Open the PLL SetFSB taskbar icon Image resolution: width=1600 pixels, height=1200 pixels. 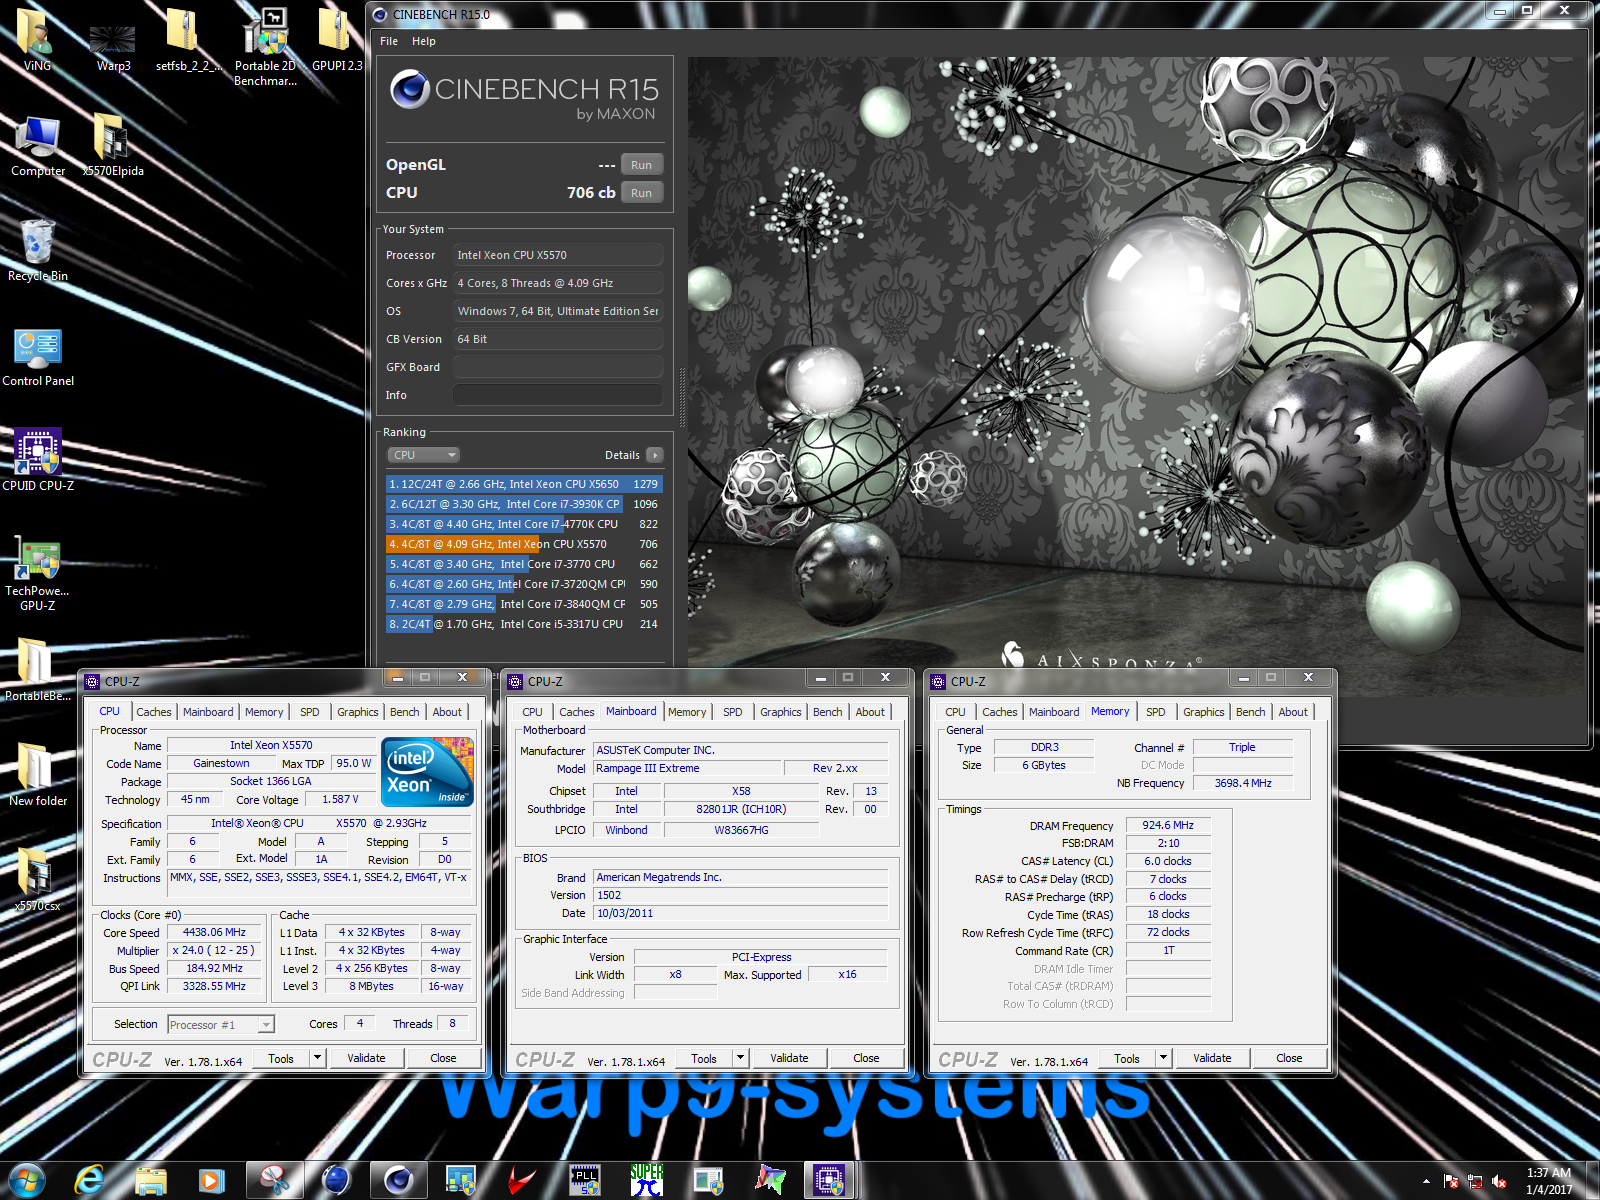[x=584, y=1180]
